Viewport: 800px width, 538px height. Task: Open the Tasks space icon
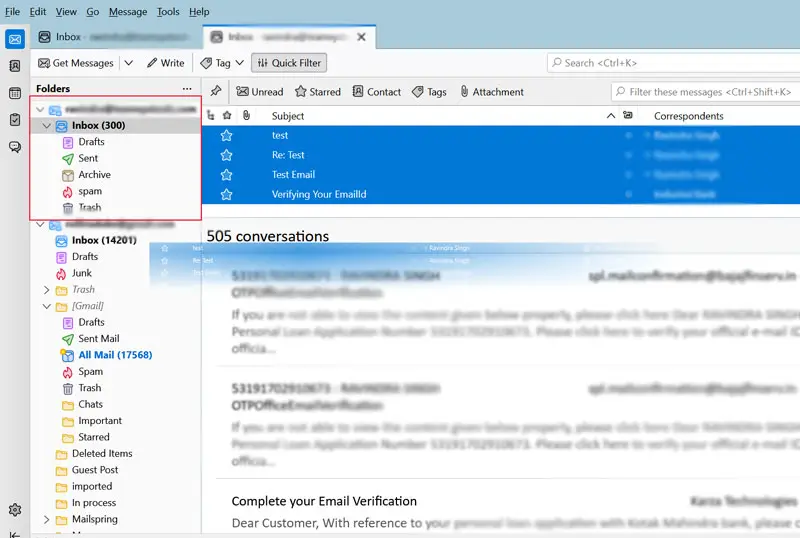15,119
